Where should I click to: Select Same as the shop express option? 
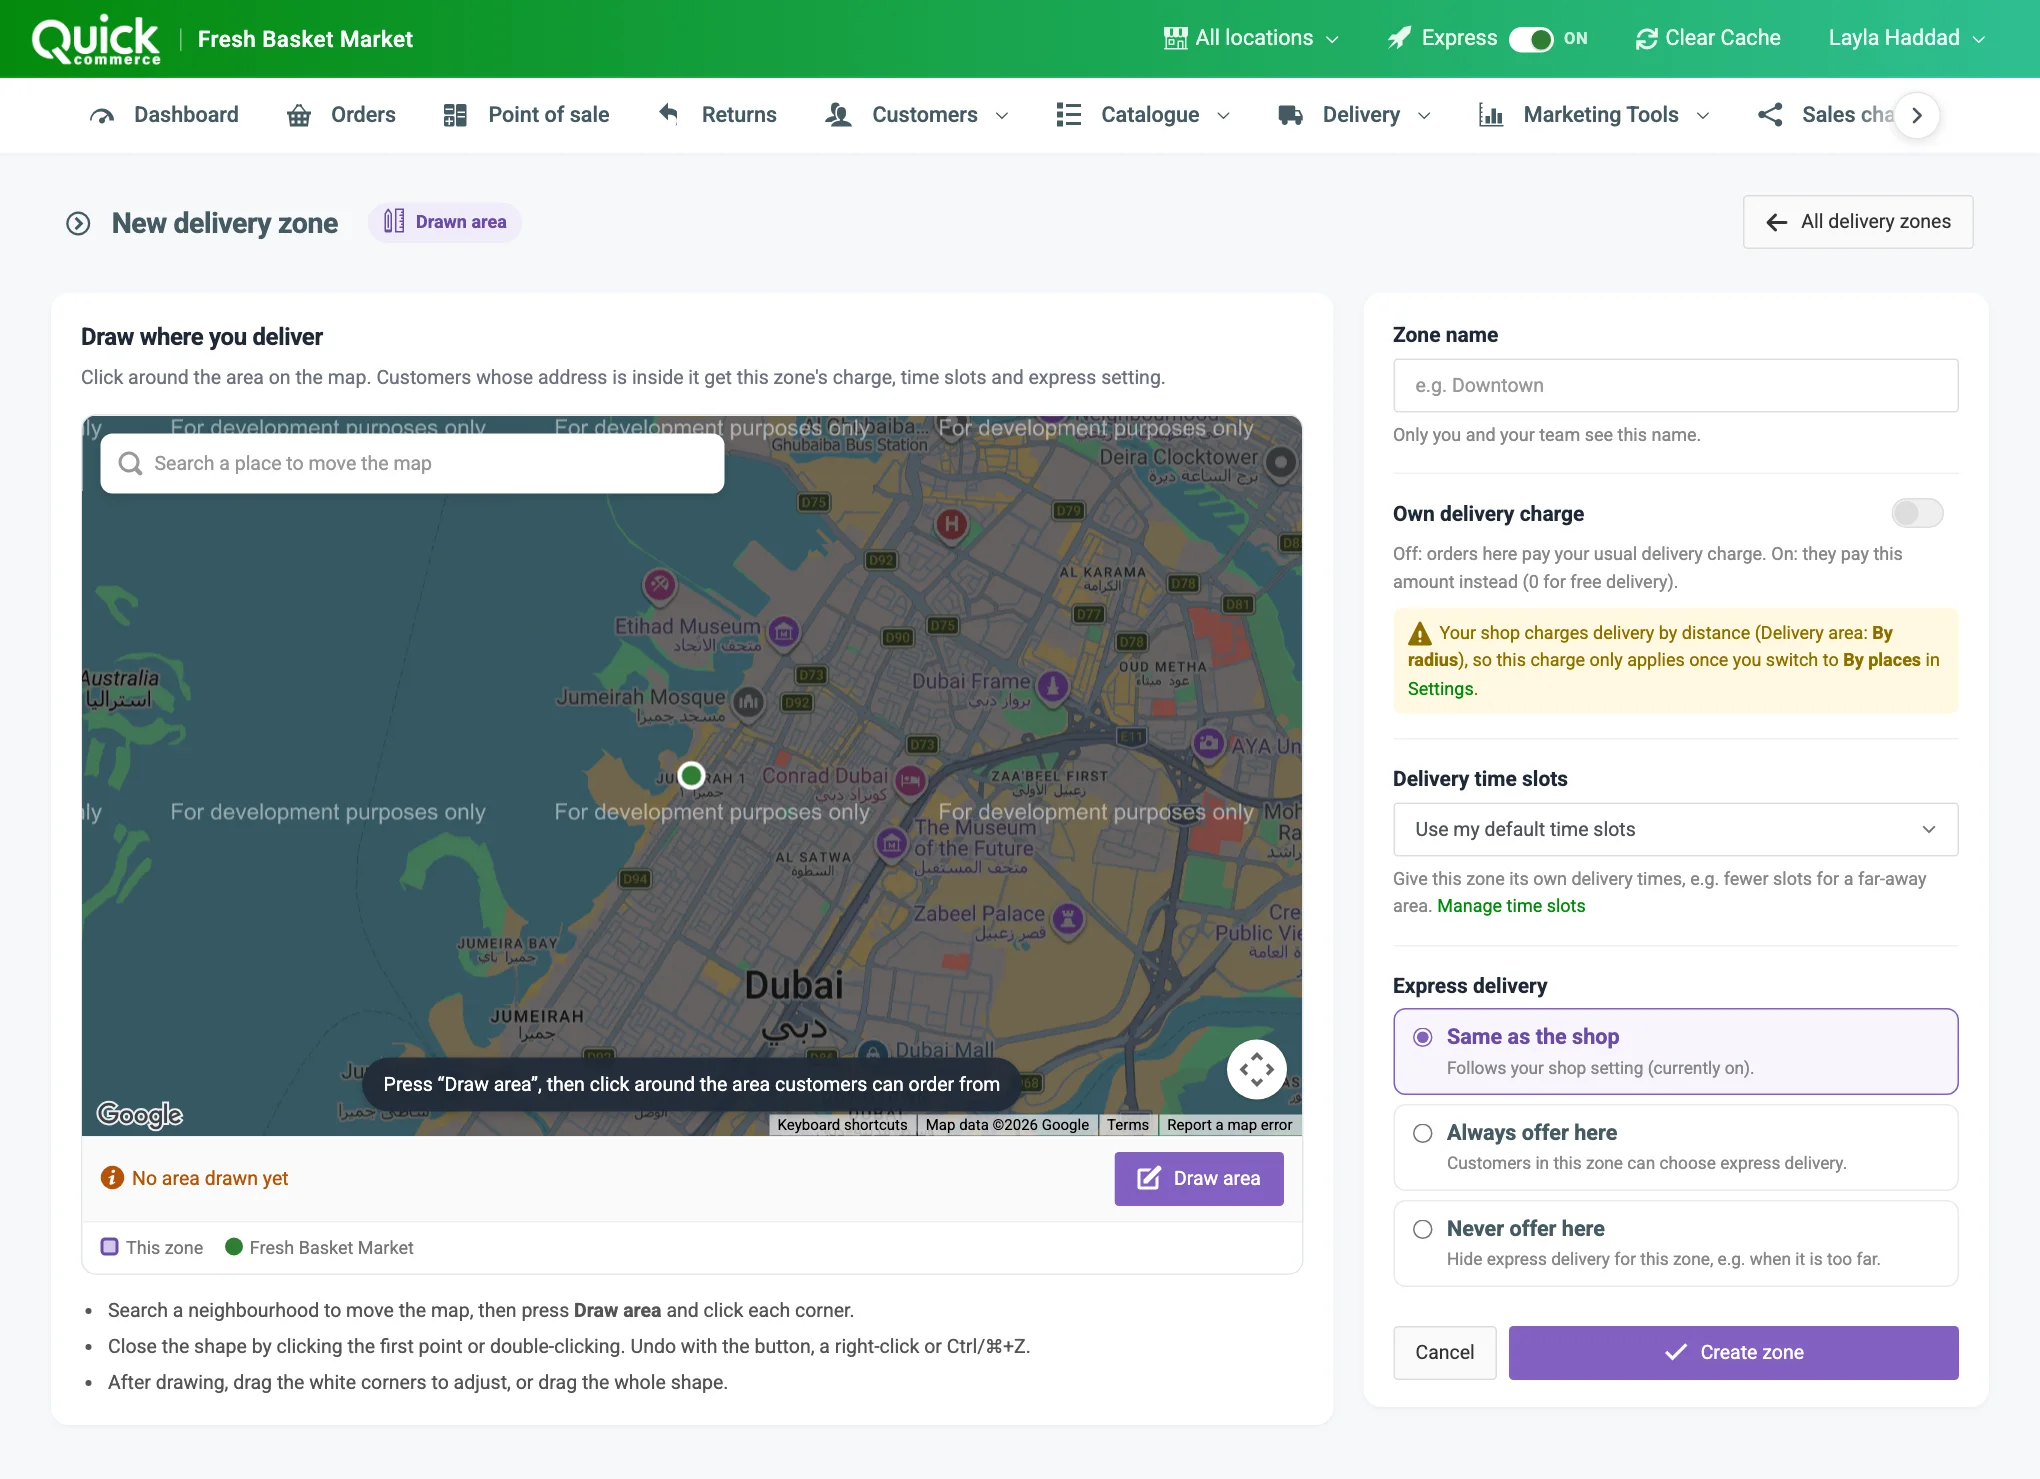pyautogui.click(x=1675, y=1051)
